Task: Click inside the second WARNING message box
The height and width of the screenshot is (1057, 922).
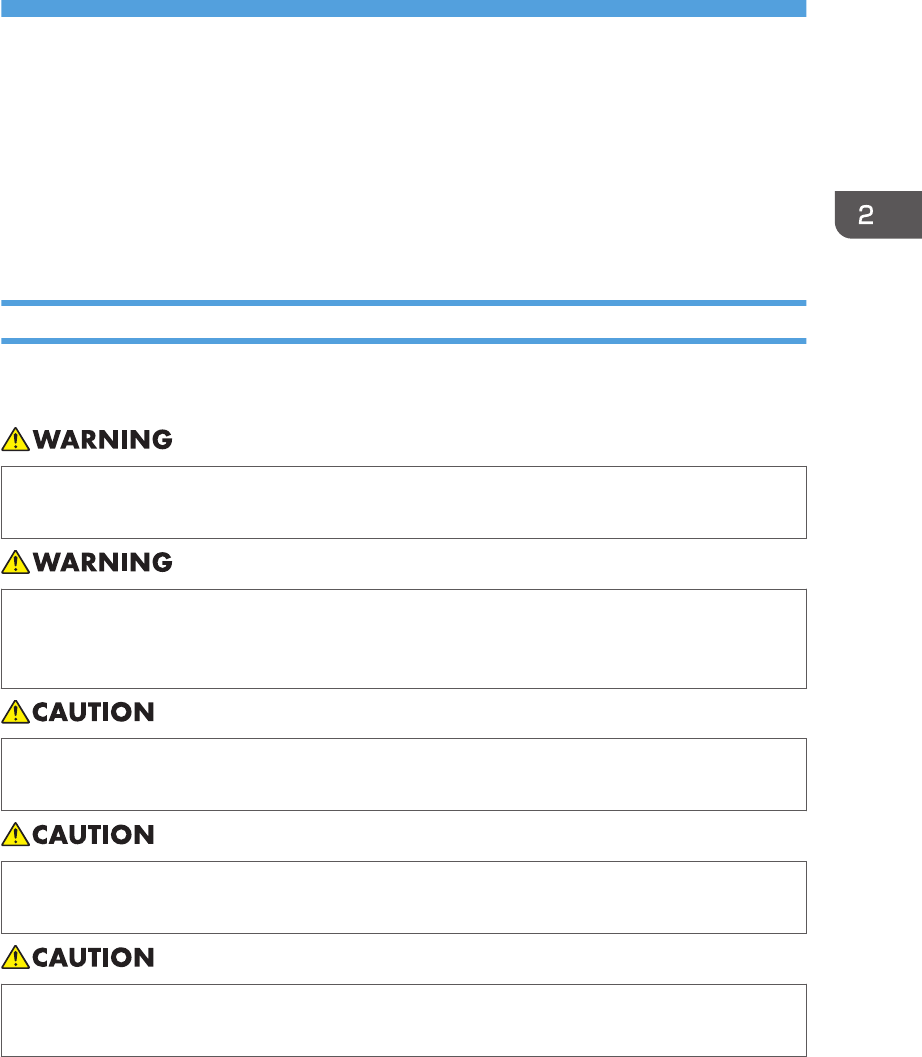Action: (x=403, y=638)
